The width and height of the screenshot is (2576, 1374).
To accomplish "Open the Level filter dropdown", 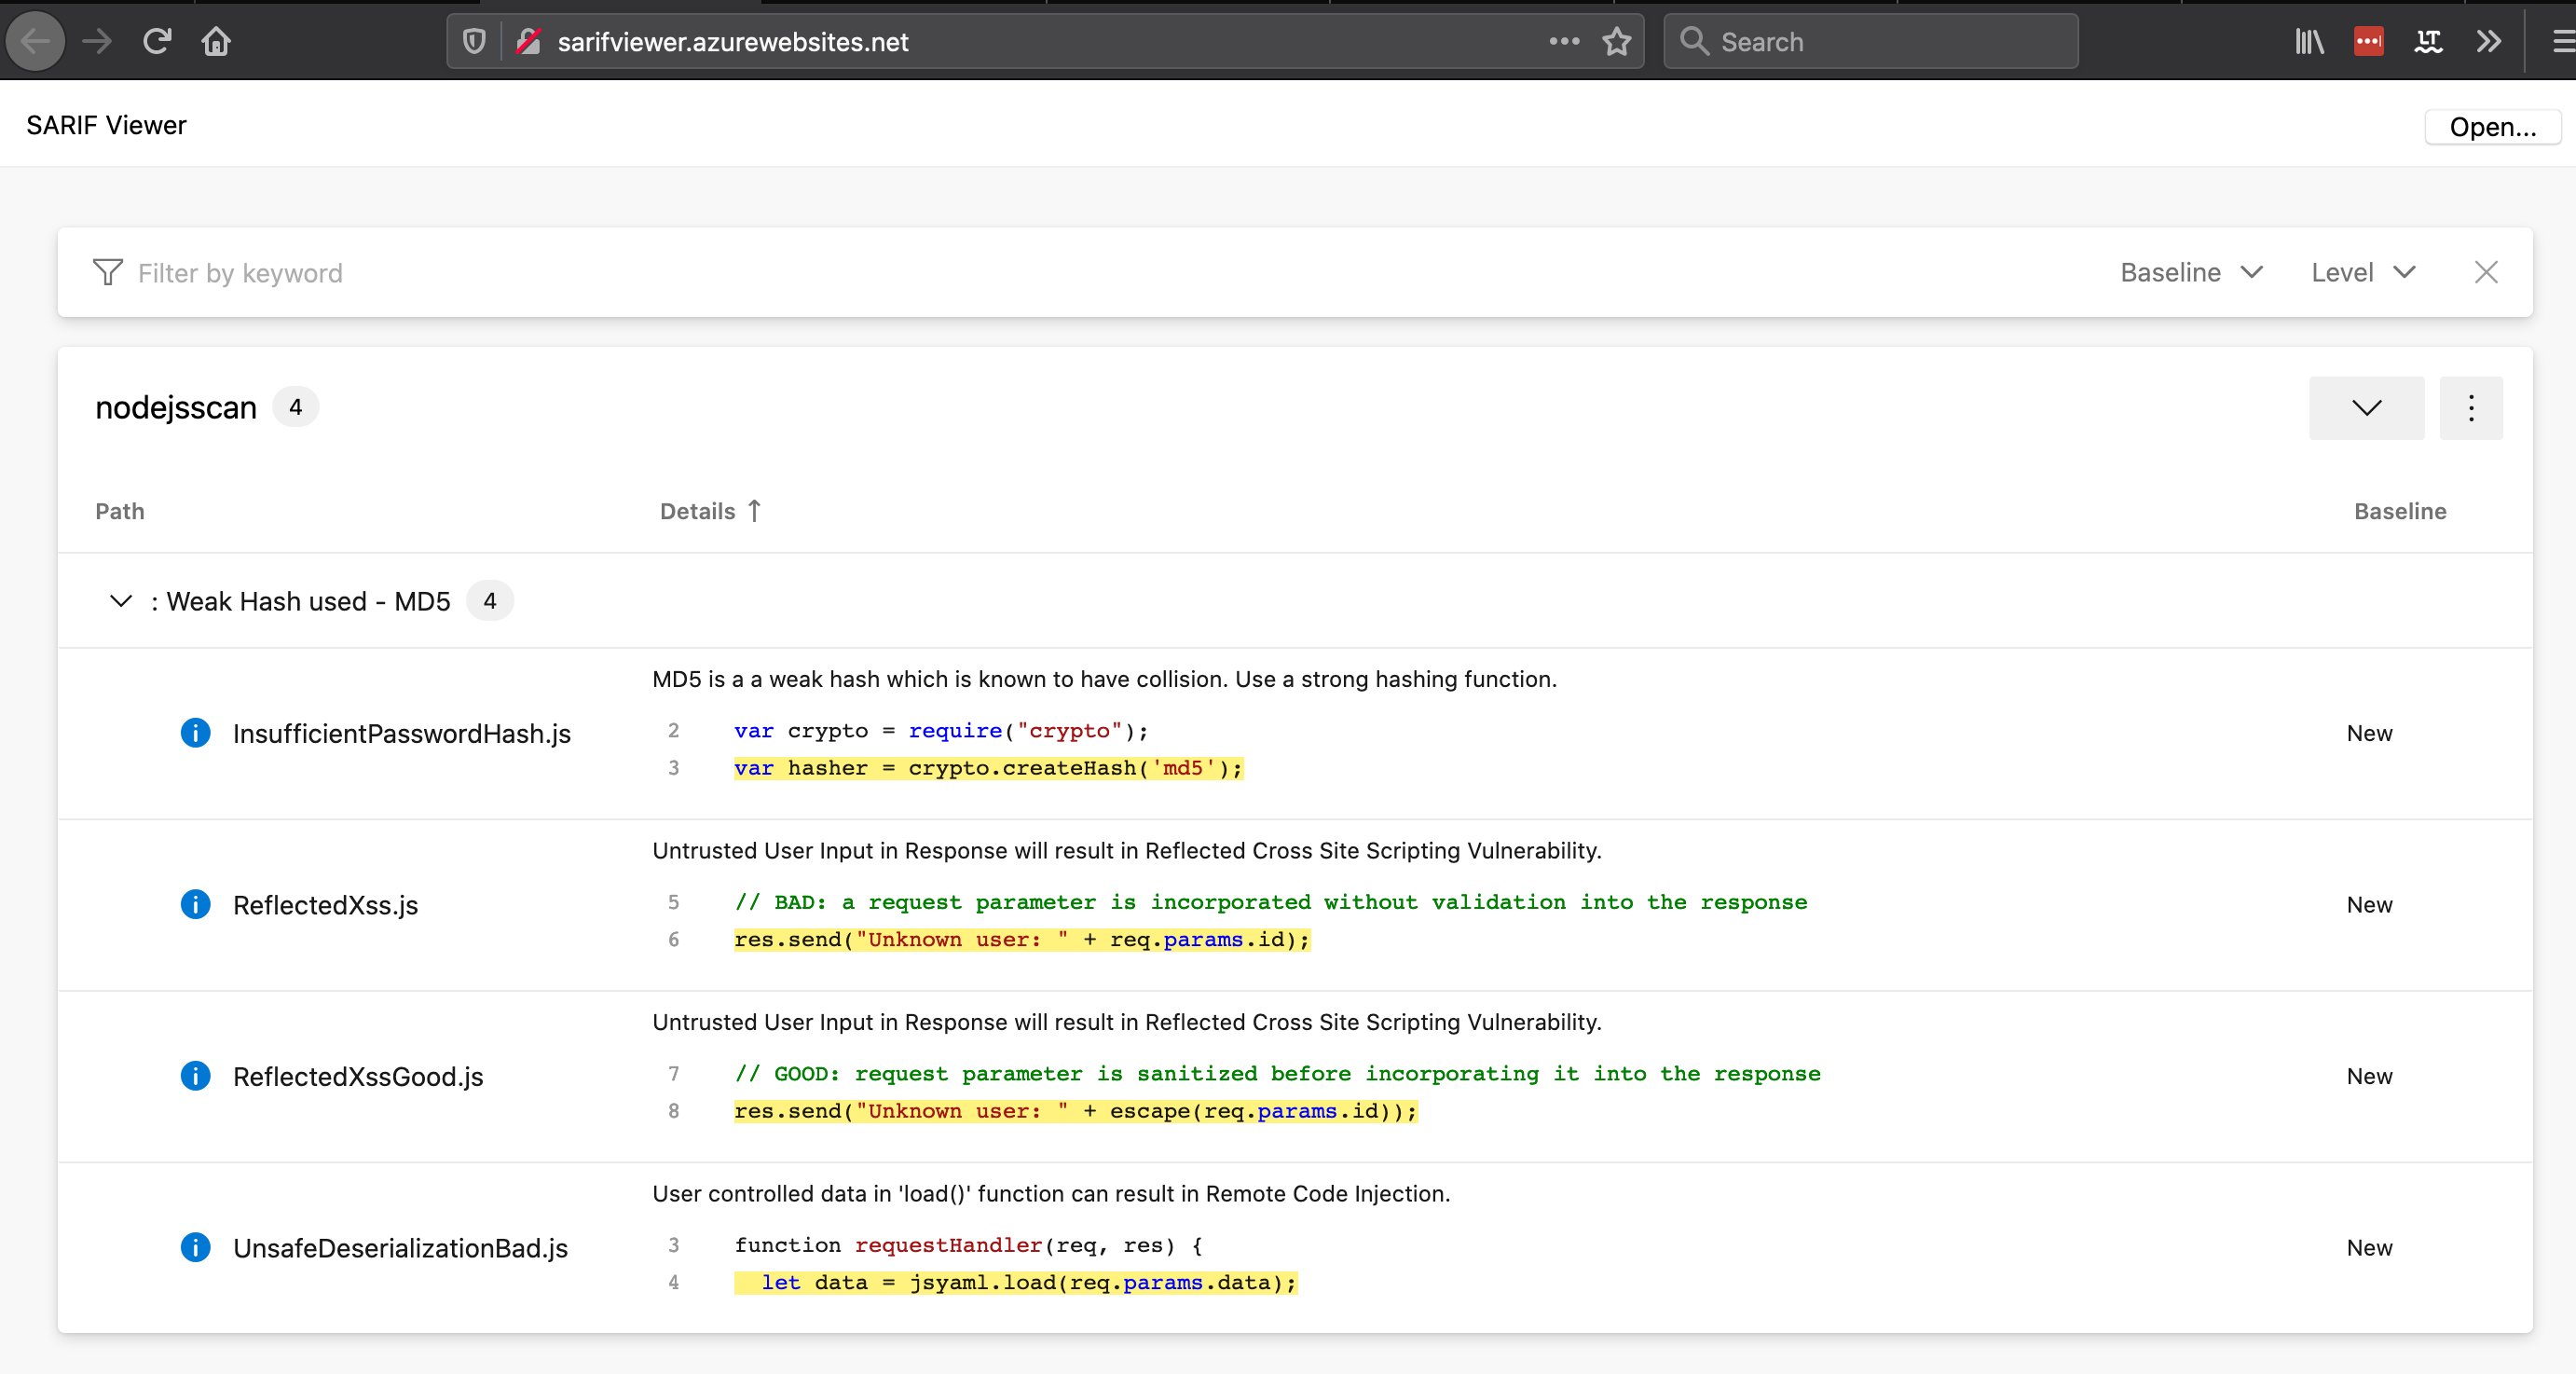I will [2362, 272].
